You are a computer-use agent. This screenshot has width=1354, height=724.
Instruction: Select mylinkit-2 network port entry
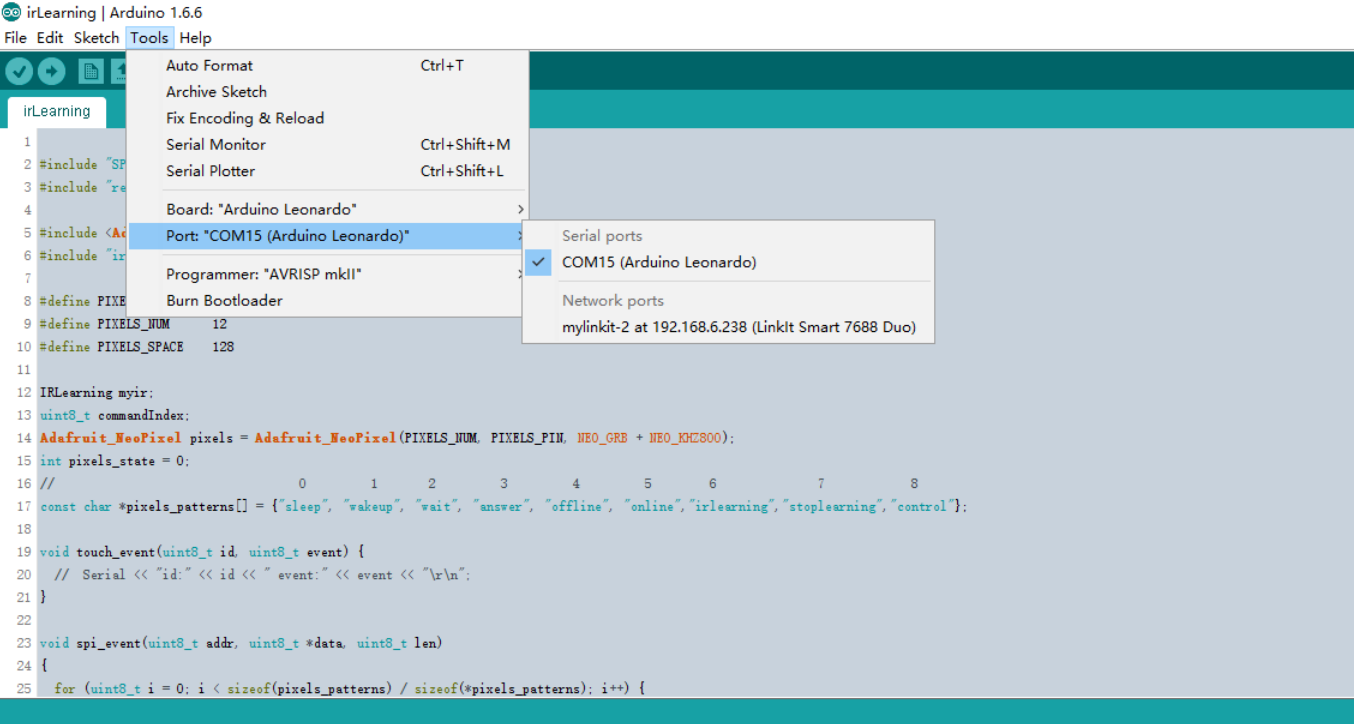click(728, 327)
